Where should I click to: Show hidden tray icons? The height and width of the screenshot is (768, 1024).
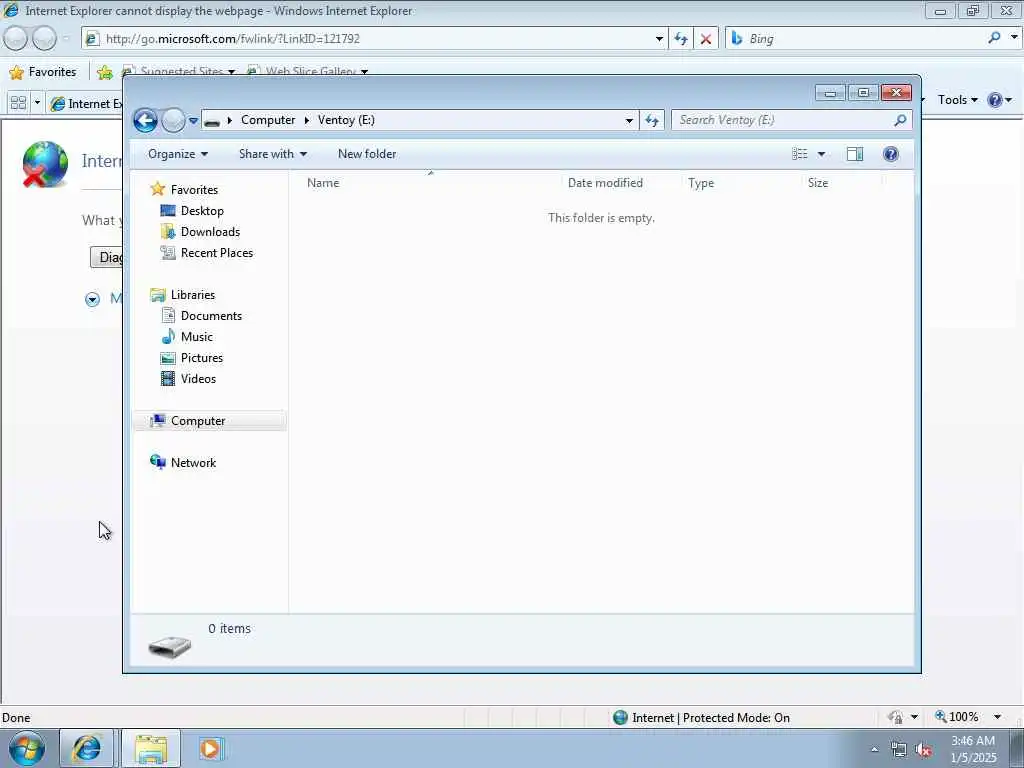pos(874,750)
